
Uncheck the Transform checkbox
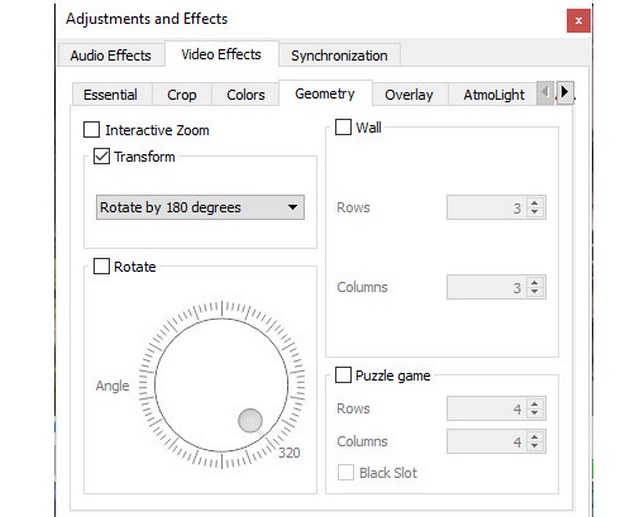pyautogui.click(x=101, y=156)
